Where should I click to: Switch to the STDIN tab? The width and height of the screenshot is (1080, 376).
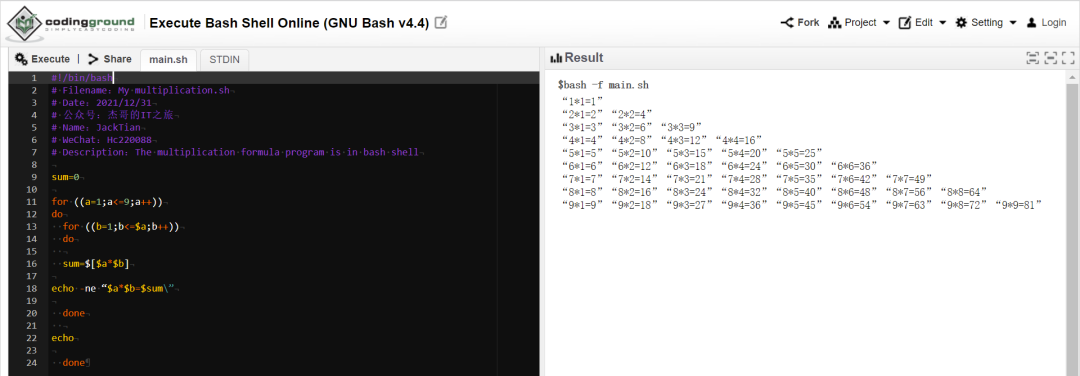[225, 60]
